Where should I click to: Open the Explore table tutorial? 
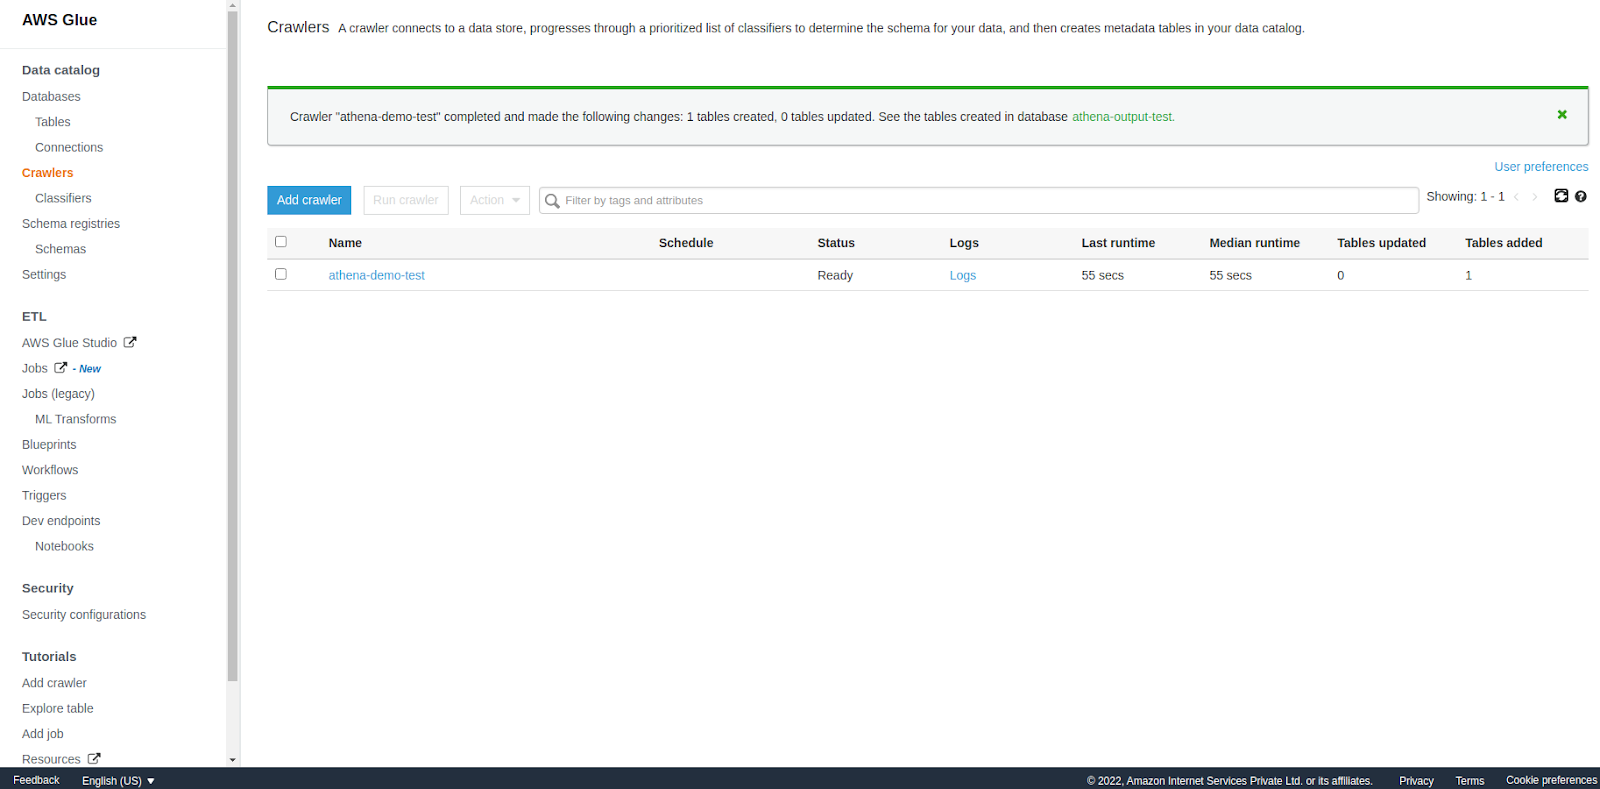[58, 709]
